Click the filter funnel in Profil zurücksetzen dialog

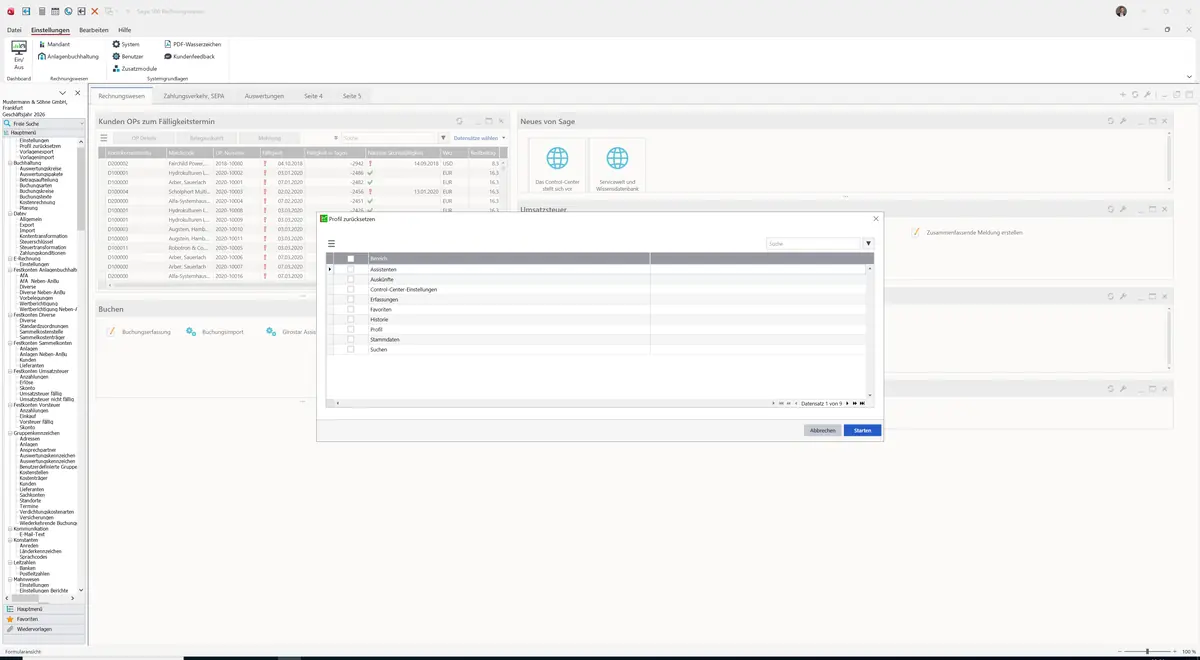pos(868,243)
